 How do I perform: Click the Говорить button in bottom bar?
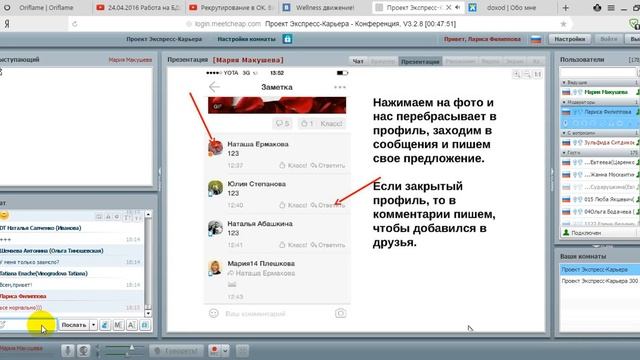click(176, 350)
